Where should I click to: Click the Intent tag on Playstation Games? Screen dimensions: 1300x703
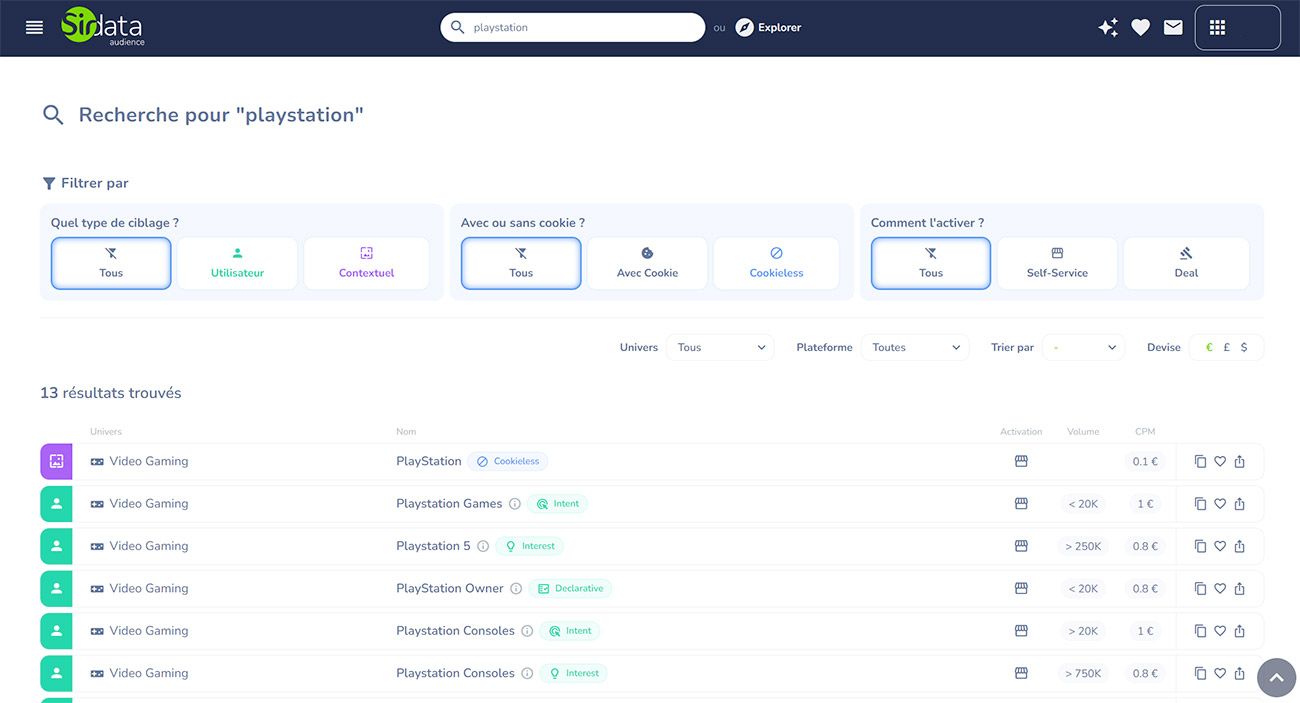558,504
